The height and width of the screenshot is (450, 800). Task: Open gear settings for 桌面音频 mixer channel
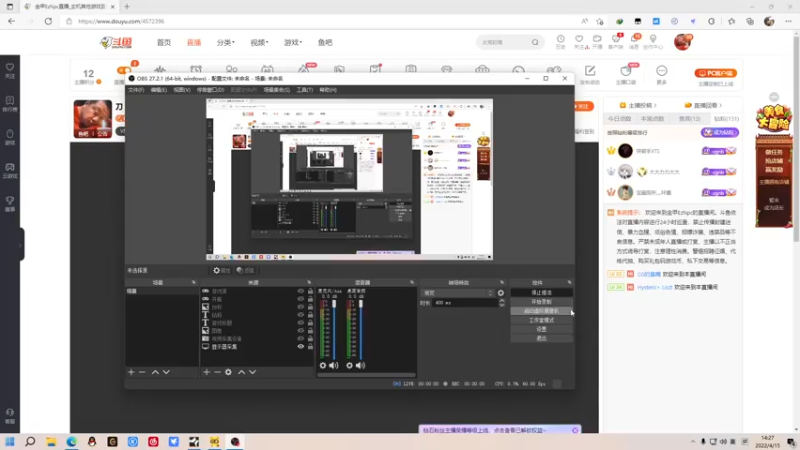pyautogui.click(x=349, y=365)
